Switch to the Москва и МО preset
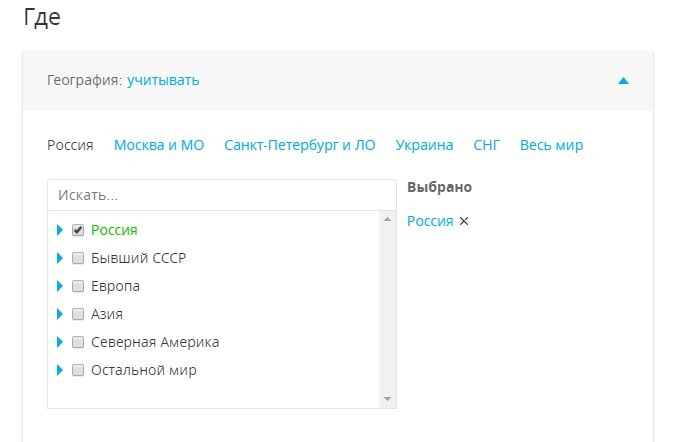This screenshot has width=683, height=442. click(x=159, y=145)
